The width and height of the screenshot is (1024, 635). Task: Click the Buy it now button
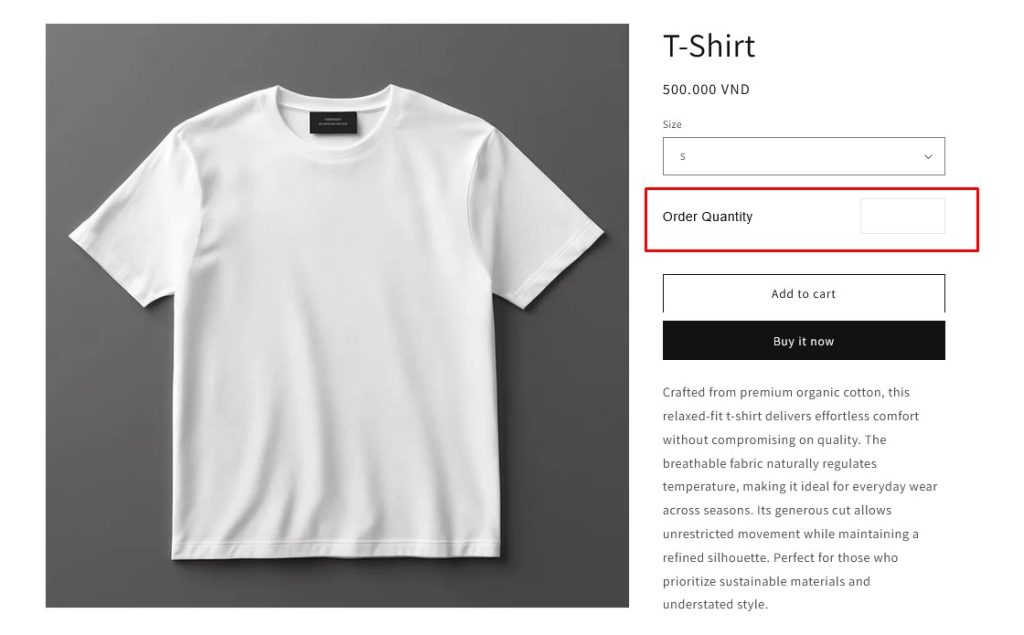[803, 340]
